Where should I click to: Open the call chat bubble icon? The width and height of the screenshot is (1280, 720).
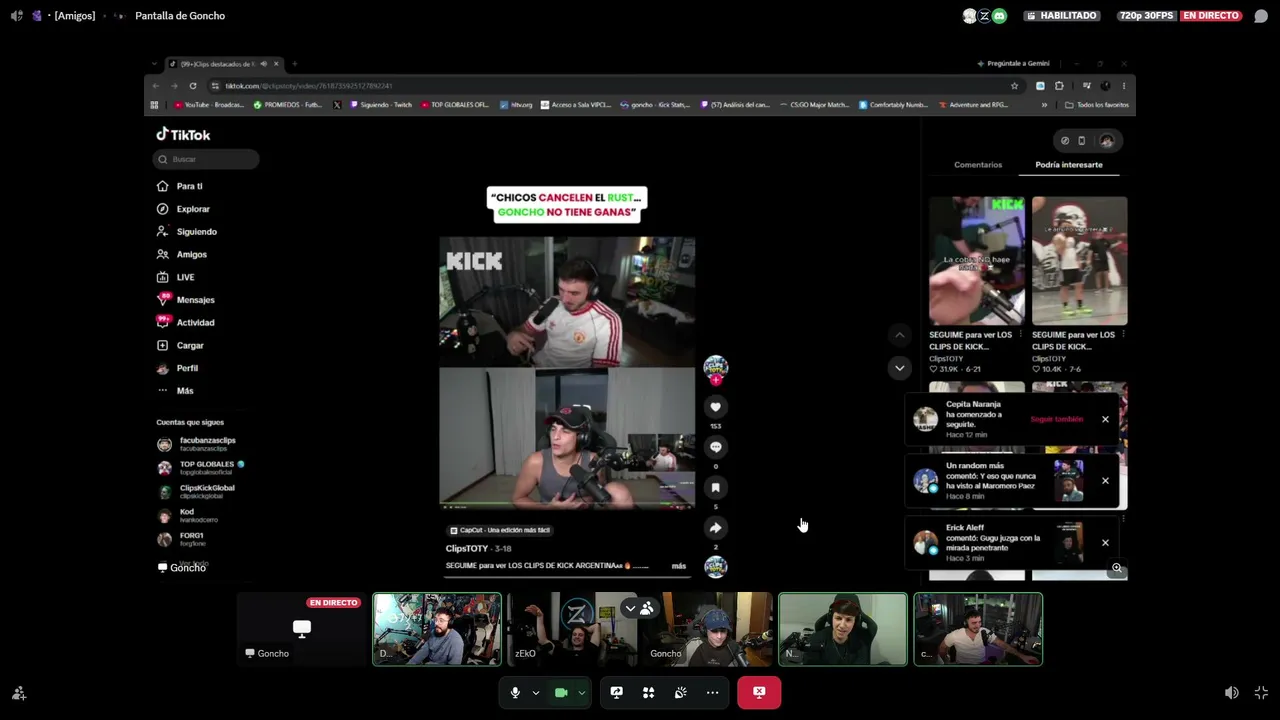[1261, 16]
